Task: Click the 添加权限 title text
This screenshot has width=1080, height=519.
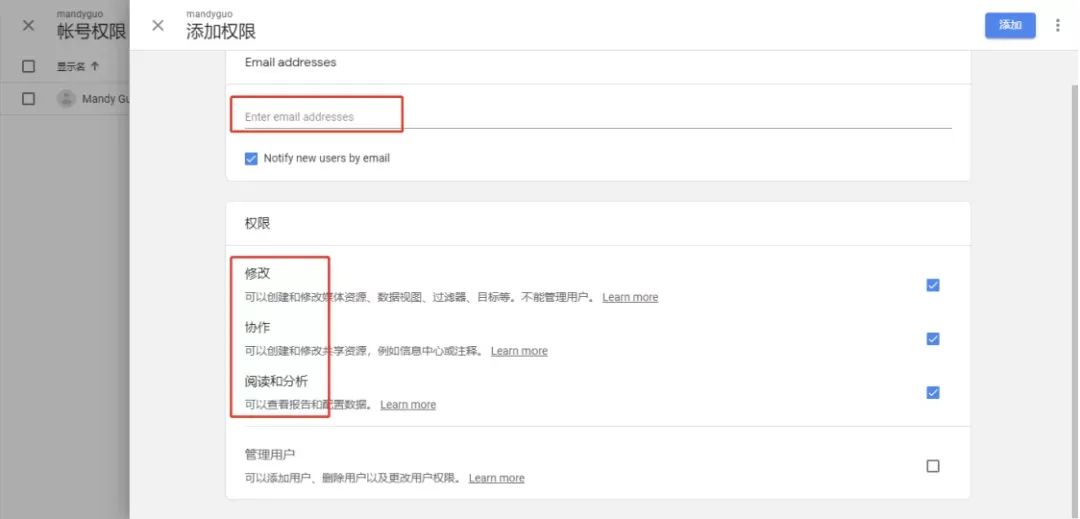Action: pyautogui.click(x=221, y=32)
